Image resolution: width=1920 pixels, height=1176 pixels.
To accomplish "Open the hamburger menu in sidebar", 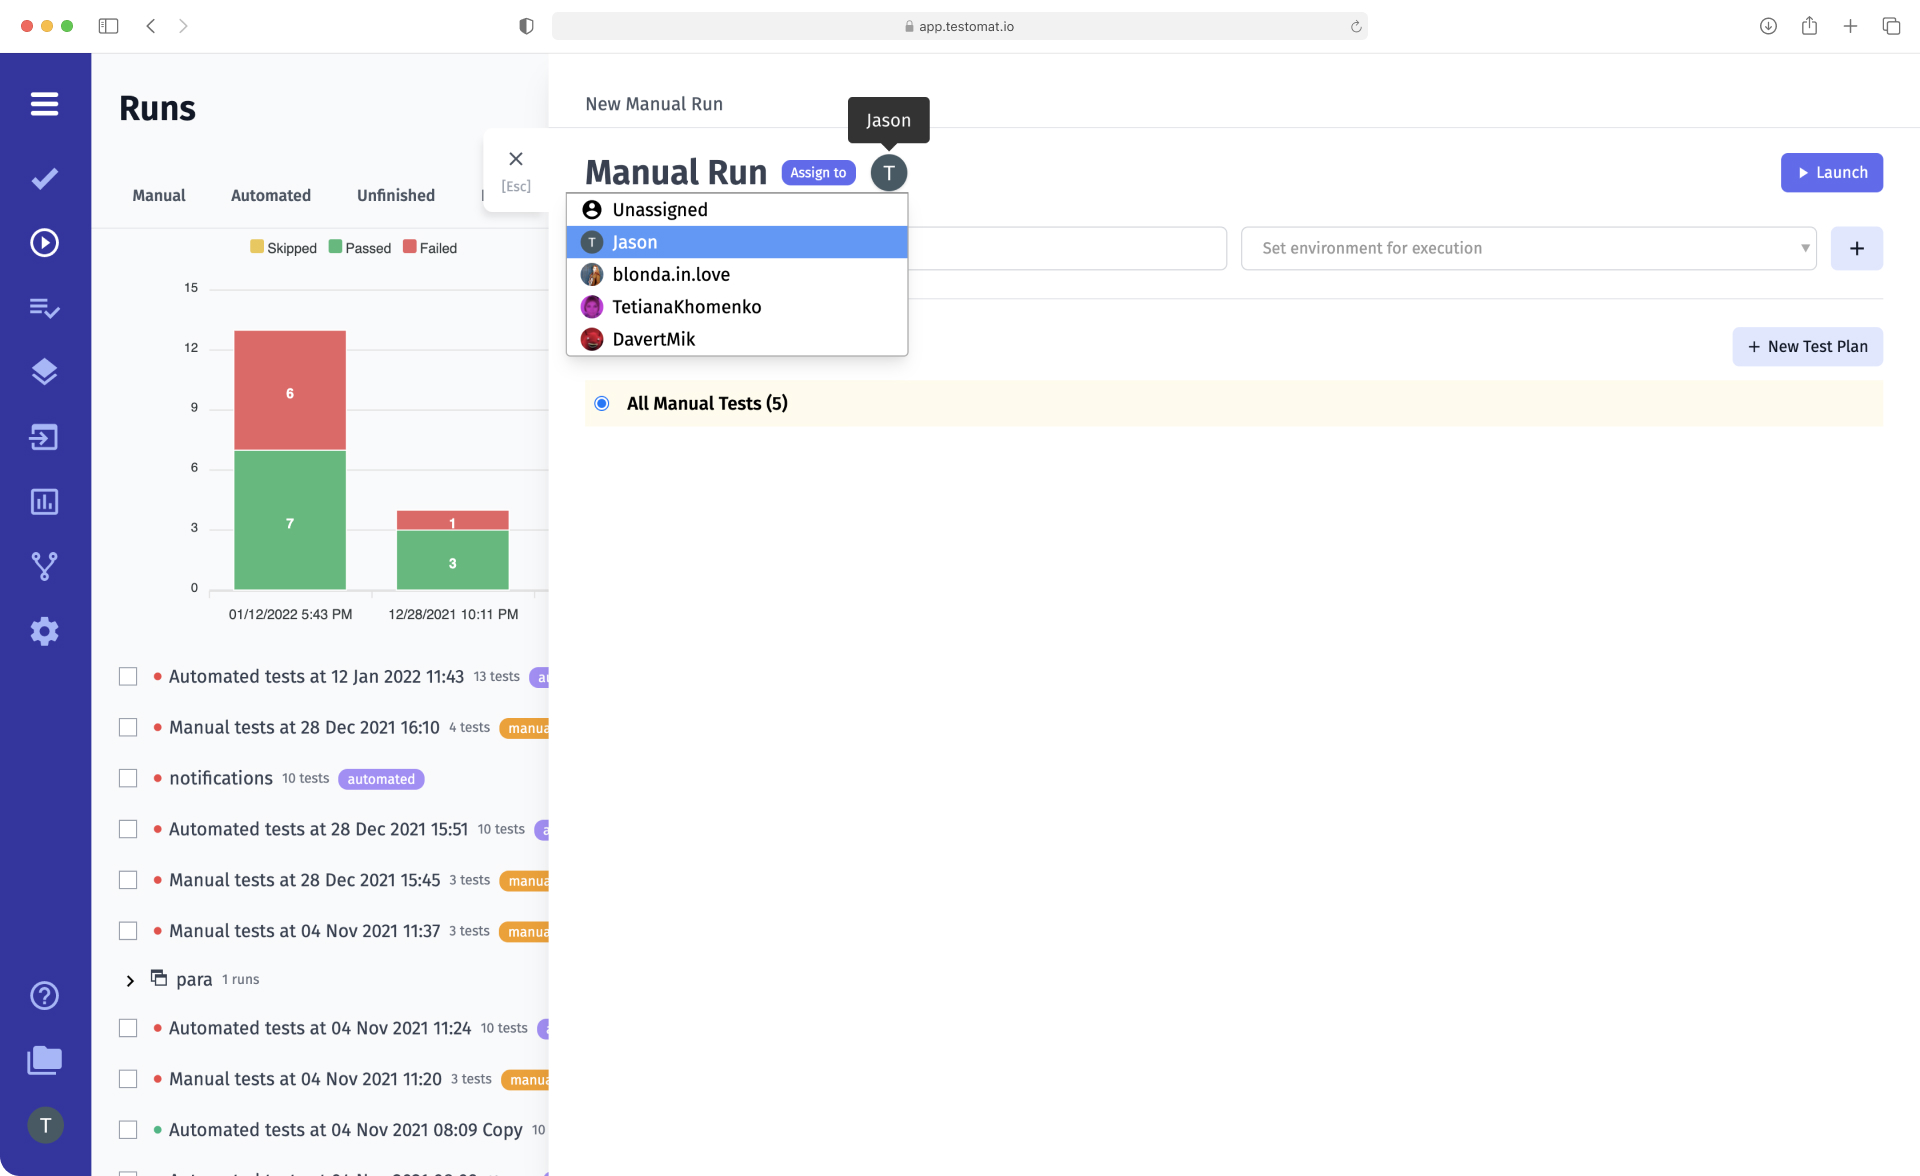I will pos(44,104).
